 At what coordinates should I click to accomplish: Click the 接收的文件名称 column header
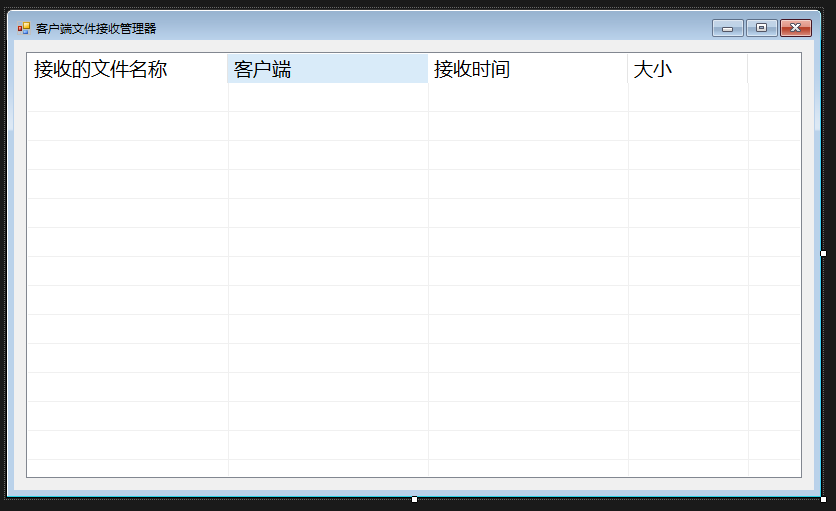pos(127,68)
